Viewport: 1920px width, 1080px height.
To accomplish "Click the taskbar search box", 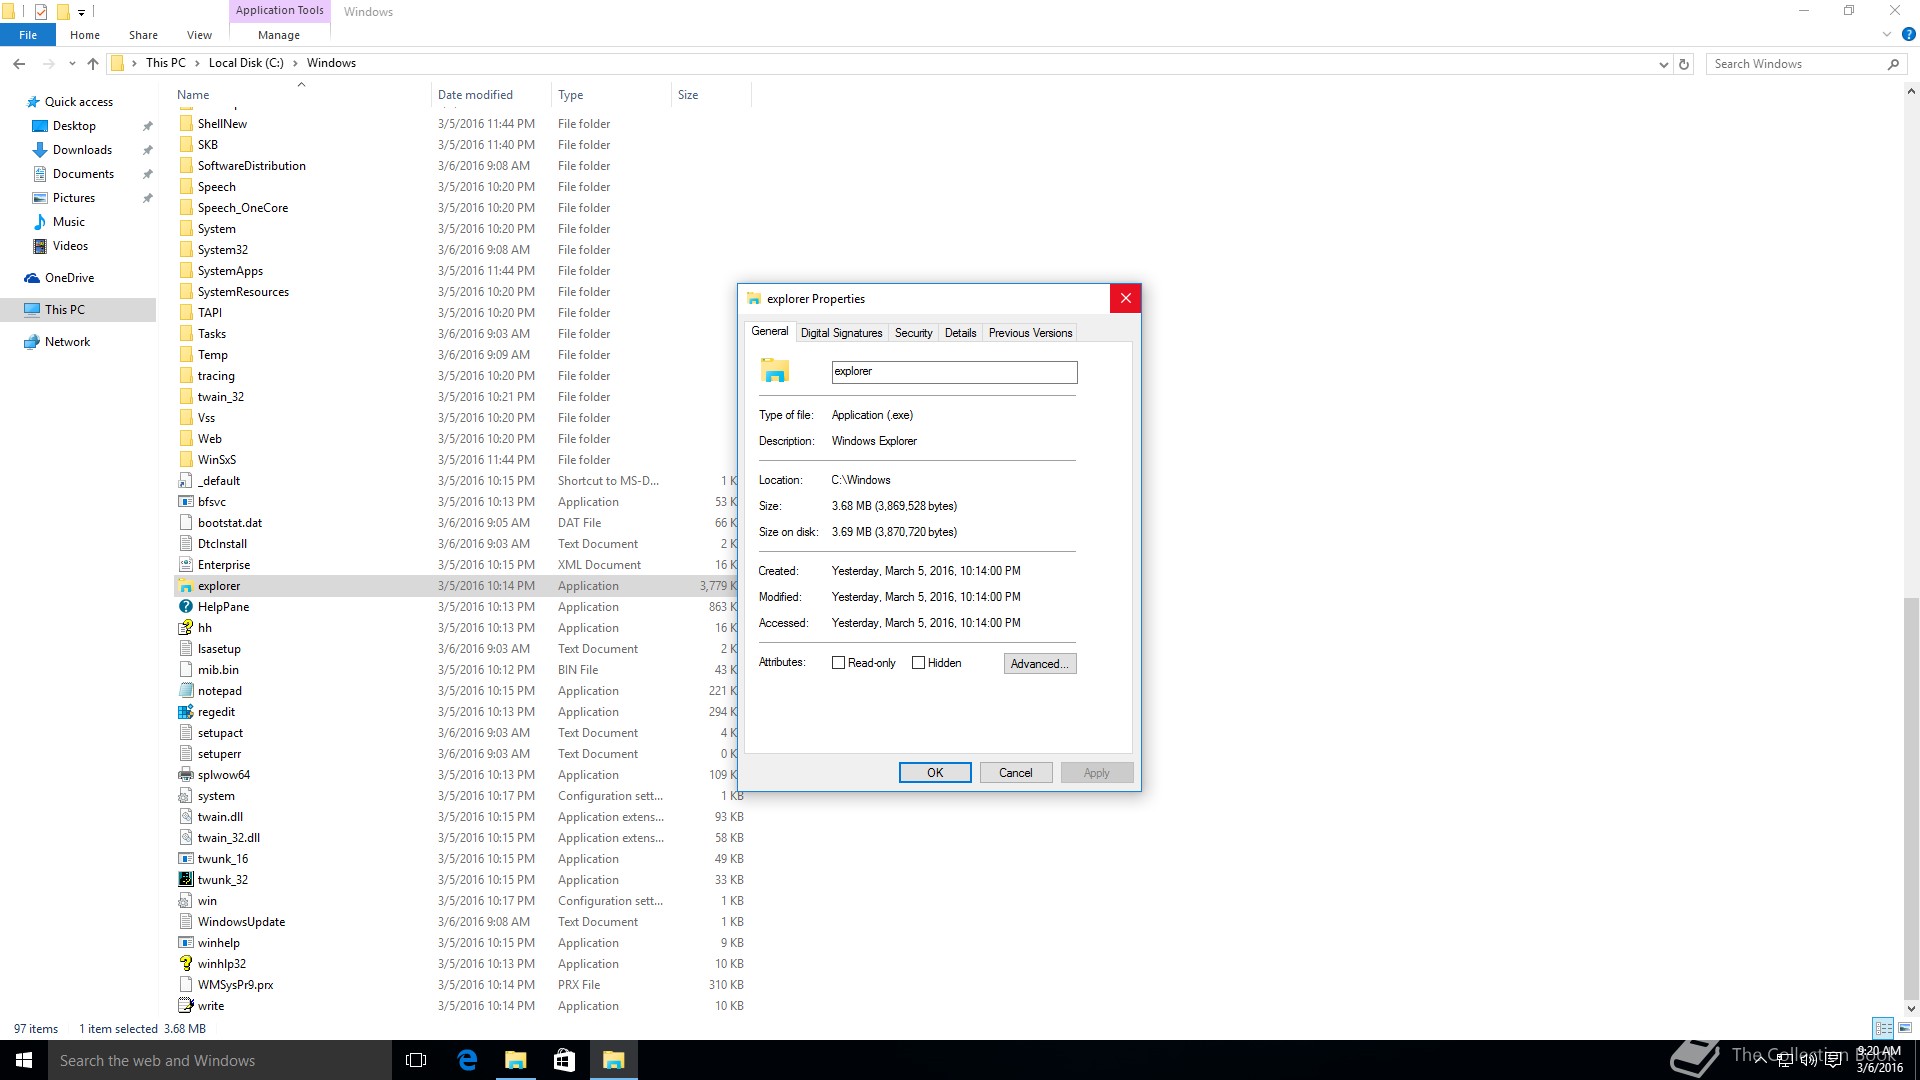I will pos(220,1060).
